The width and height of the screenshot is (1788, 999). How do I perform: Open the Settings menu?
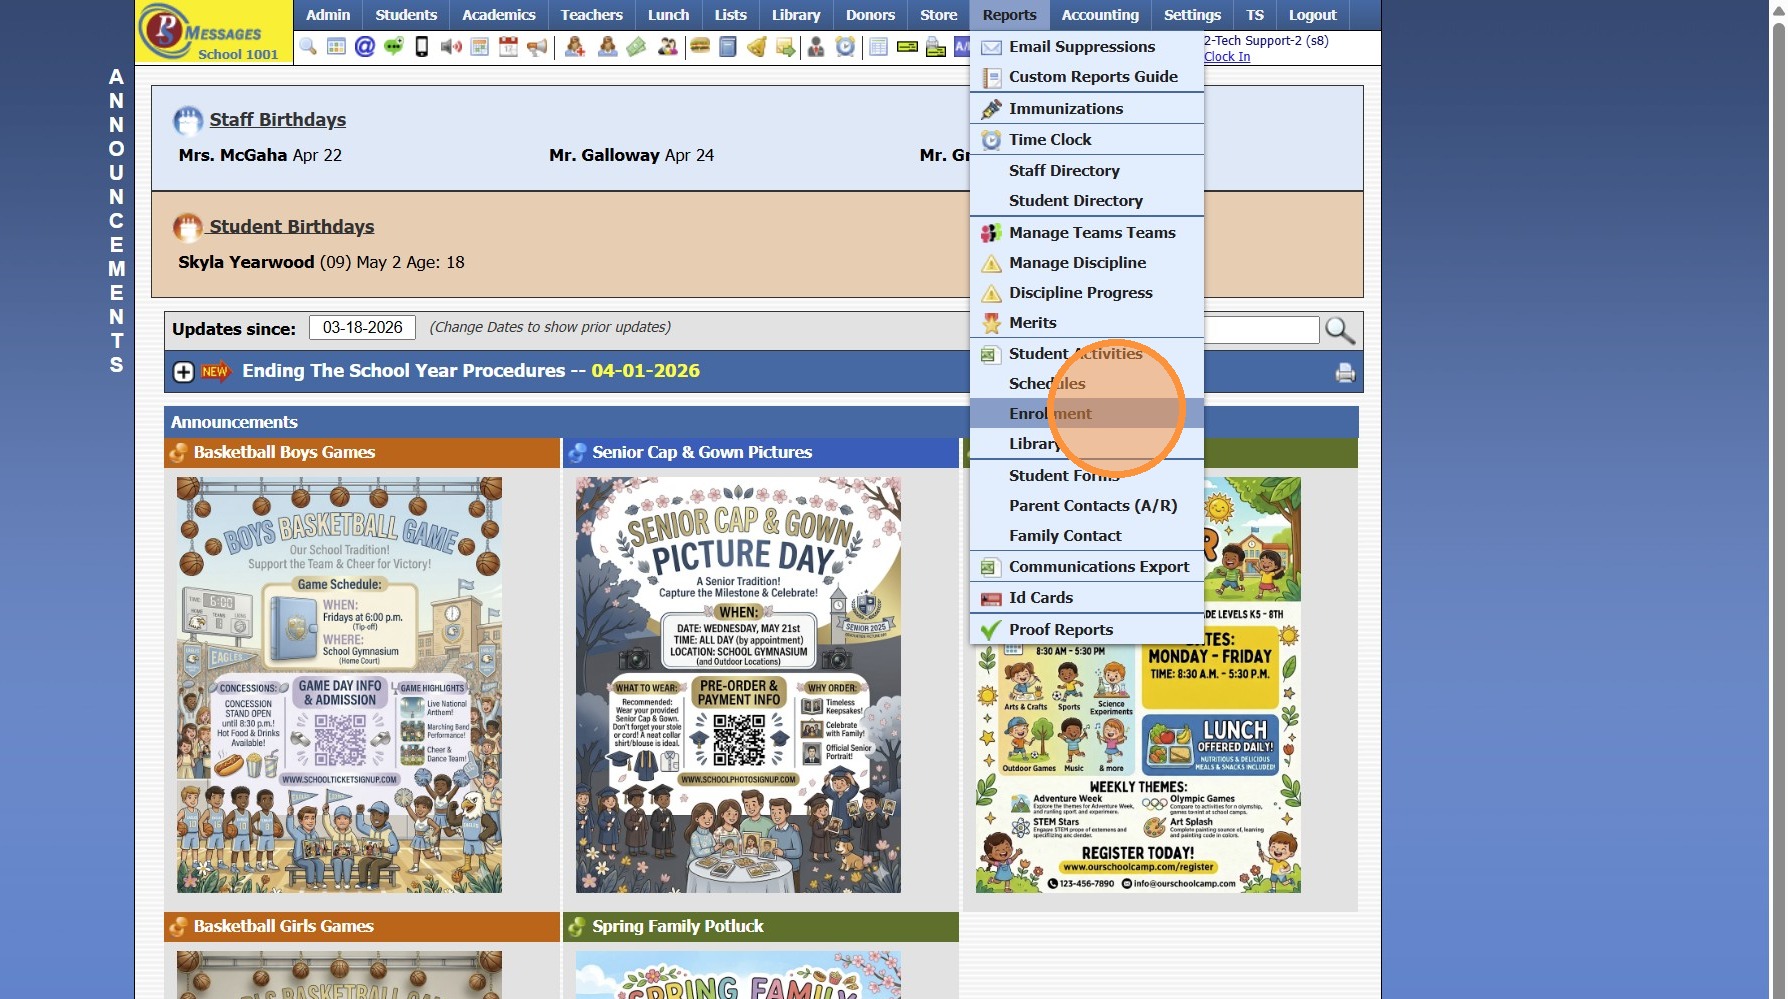(1192, 15)
